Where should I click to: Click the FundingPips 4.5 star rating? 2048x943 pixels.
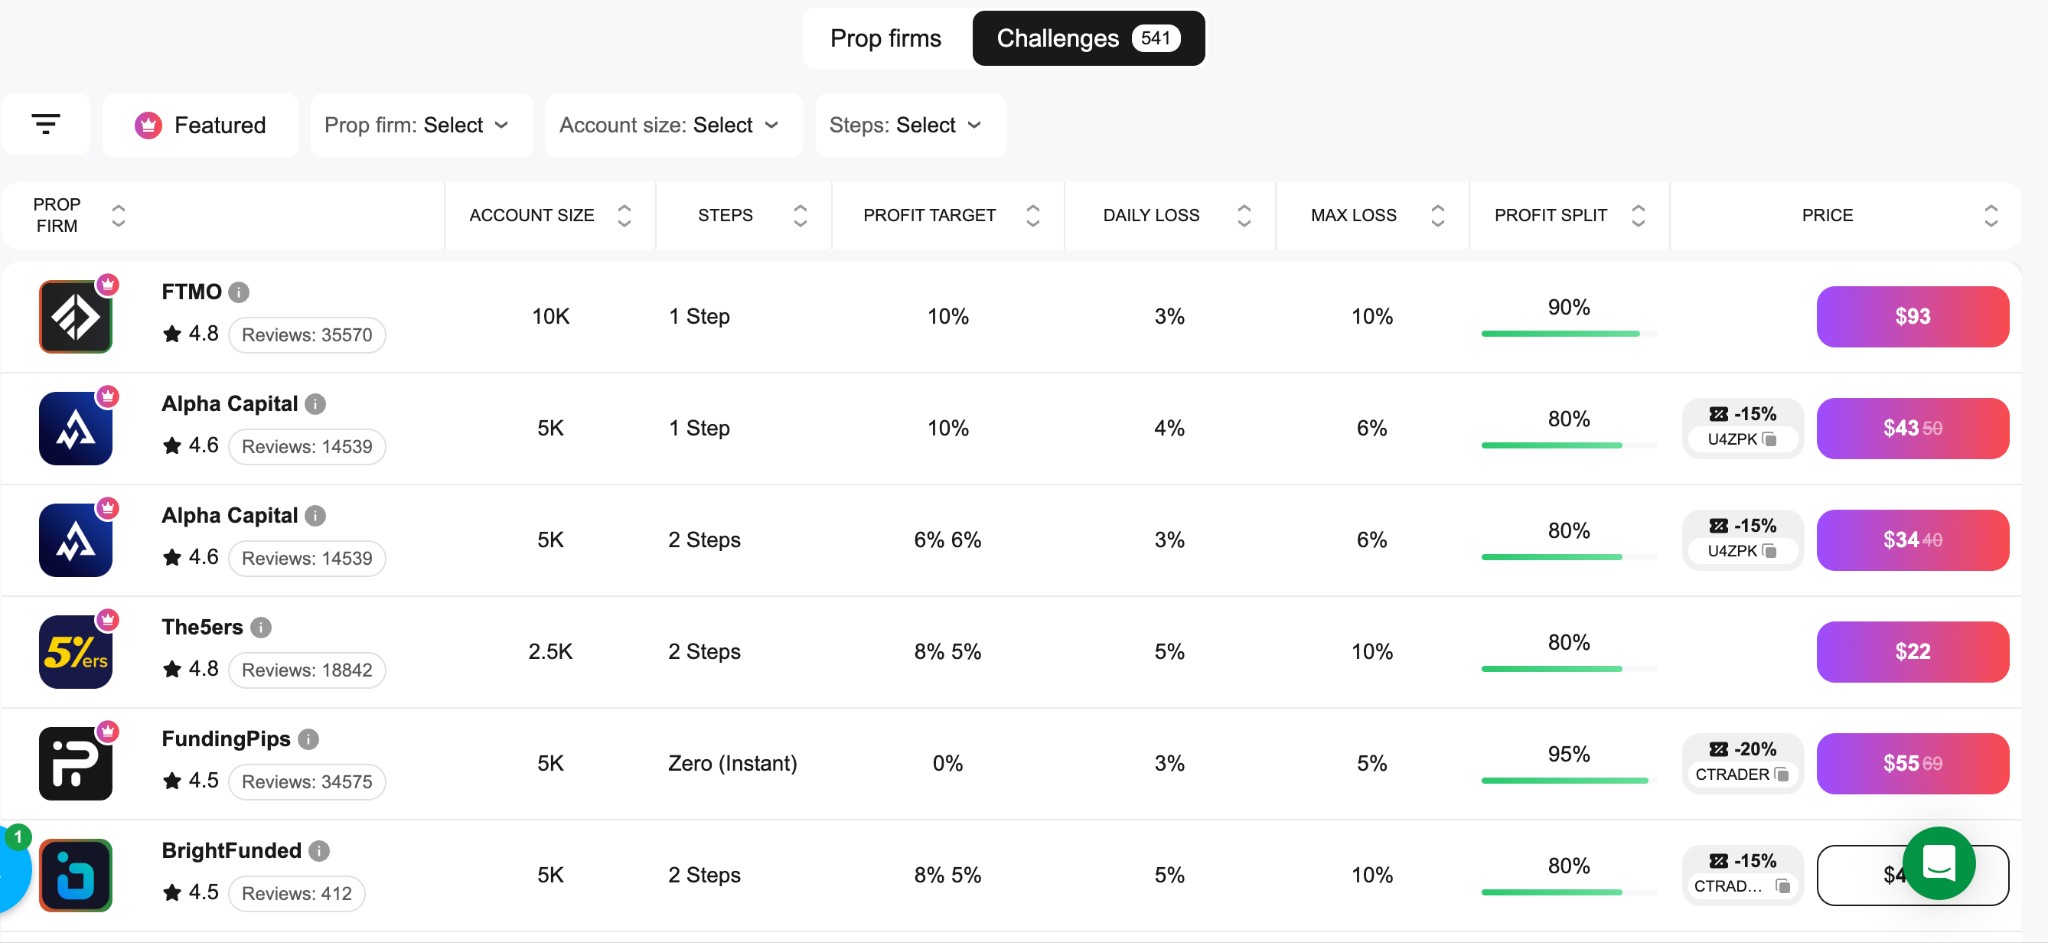[190, 781]
